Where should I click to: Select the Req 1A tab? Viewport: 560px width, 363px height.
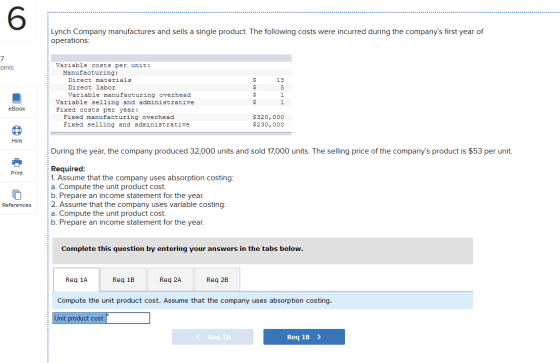[x=76, y=279]
